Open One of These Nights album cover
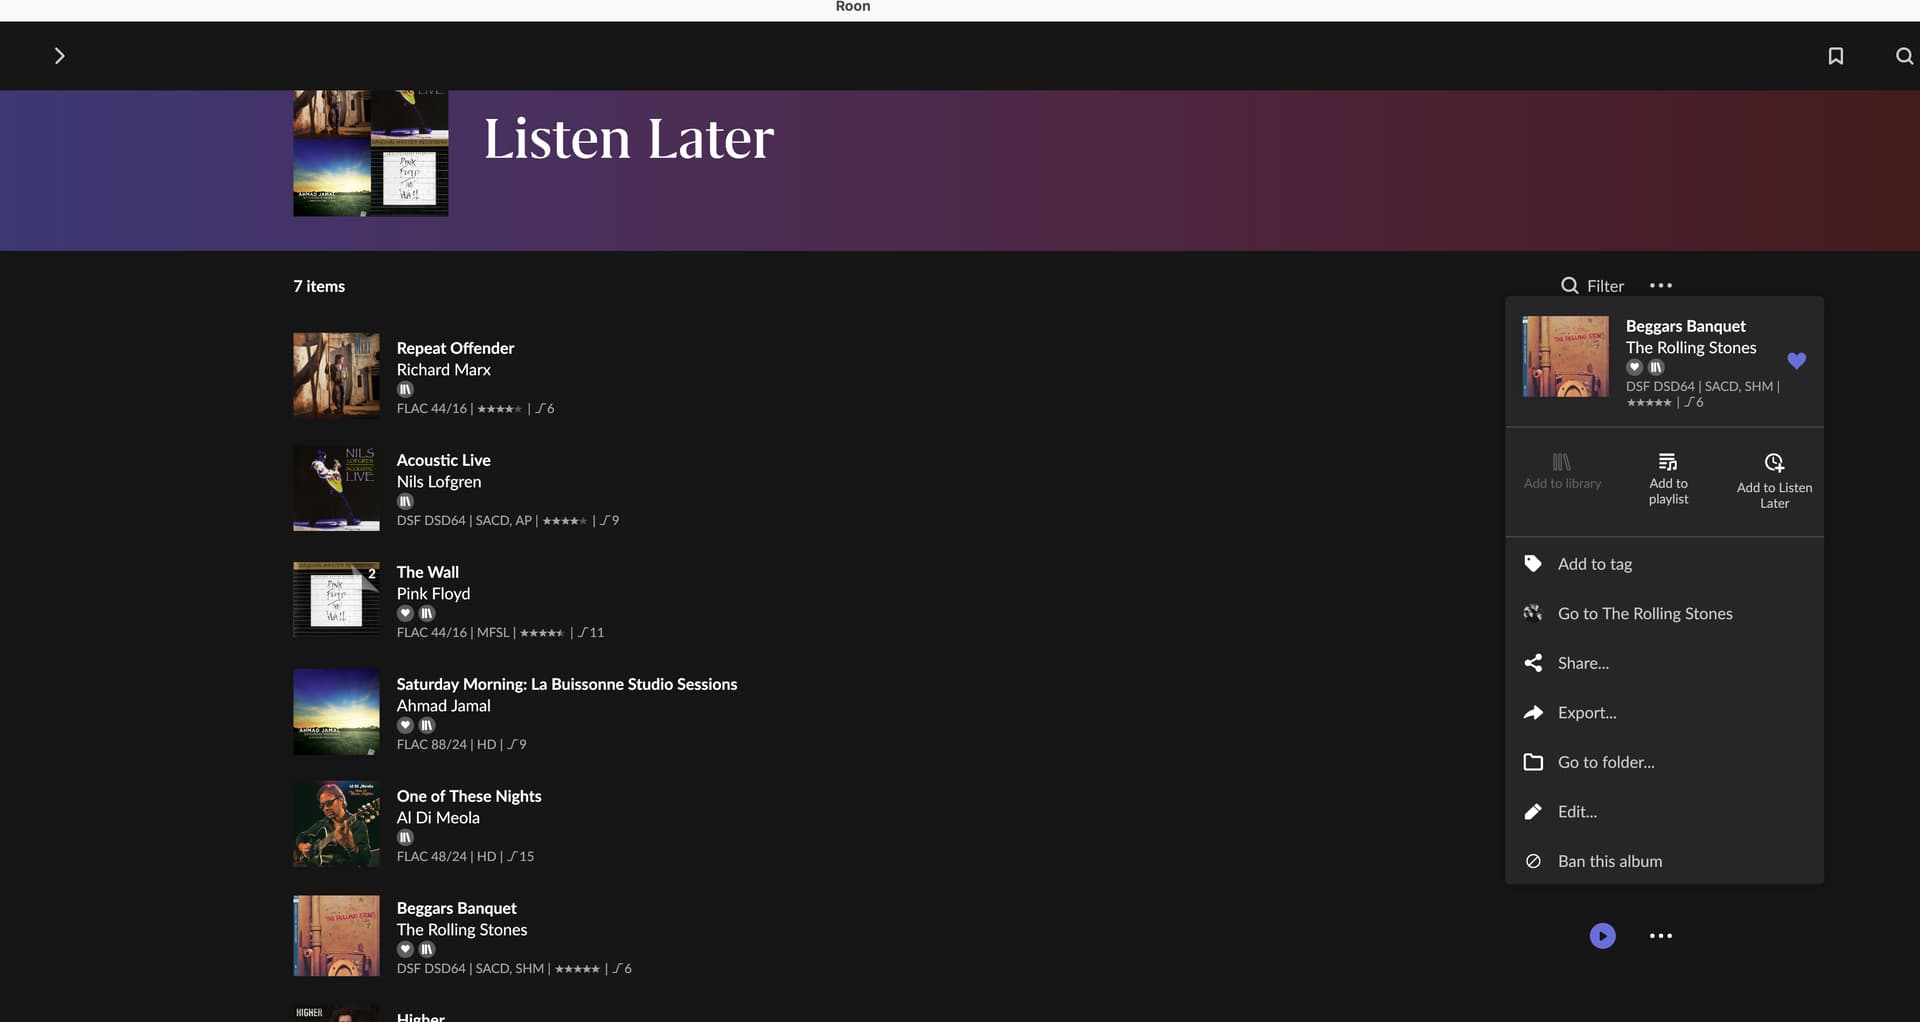Viewport: 1920px width, 1022px height. 336,823
